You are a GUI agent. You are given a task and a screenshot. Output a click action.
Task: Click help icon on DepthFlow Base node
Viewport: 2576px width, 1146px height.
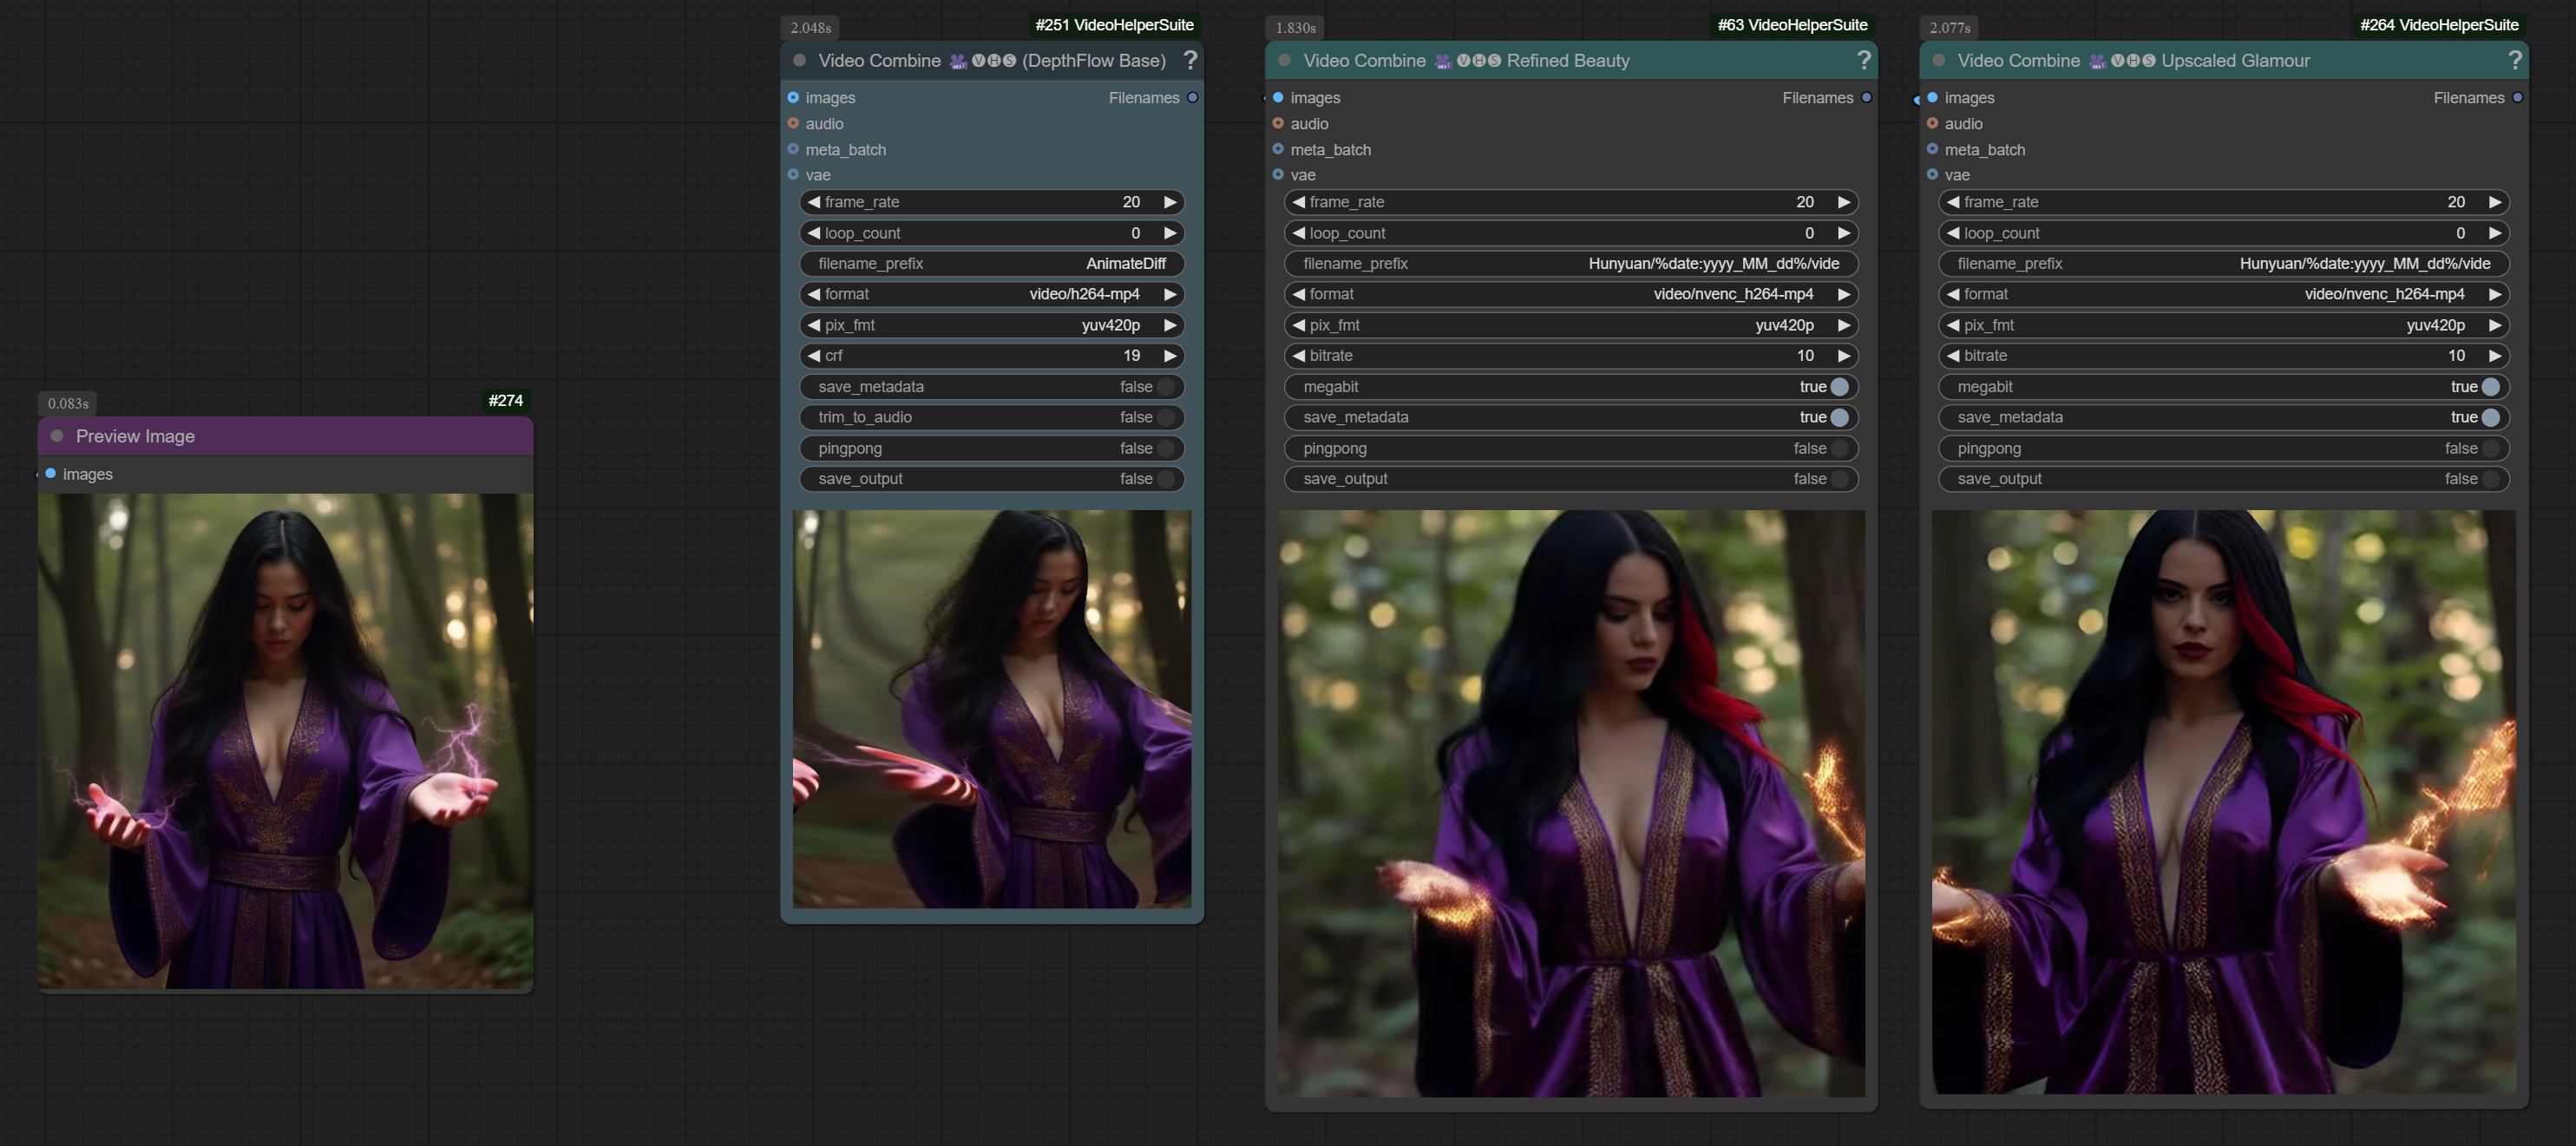1189,60
